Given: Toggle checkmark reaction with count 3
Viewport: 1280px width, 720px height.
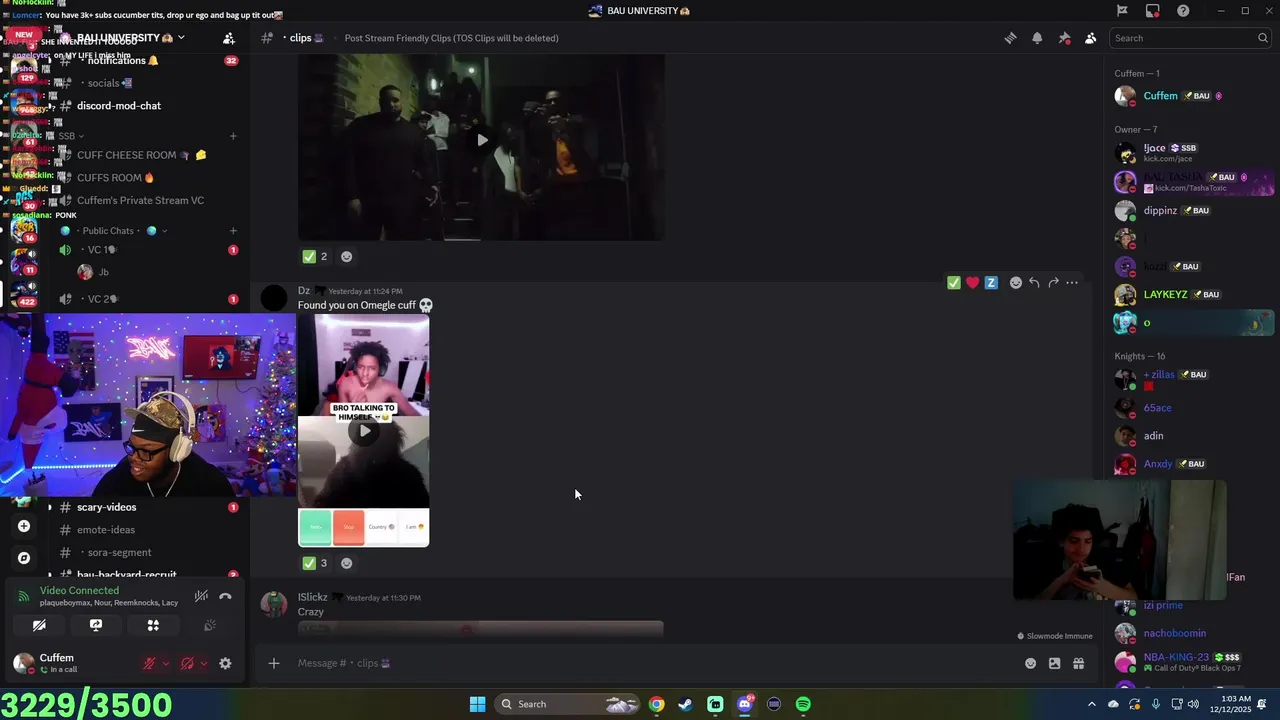Looking at the screenshot, I should [x=315, y=563].
